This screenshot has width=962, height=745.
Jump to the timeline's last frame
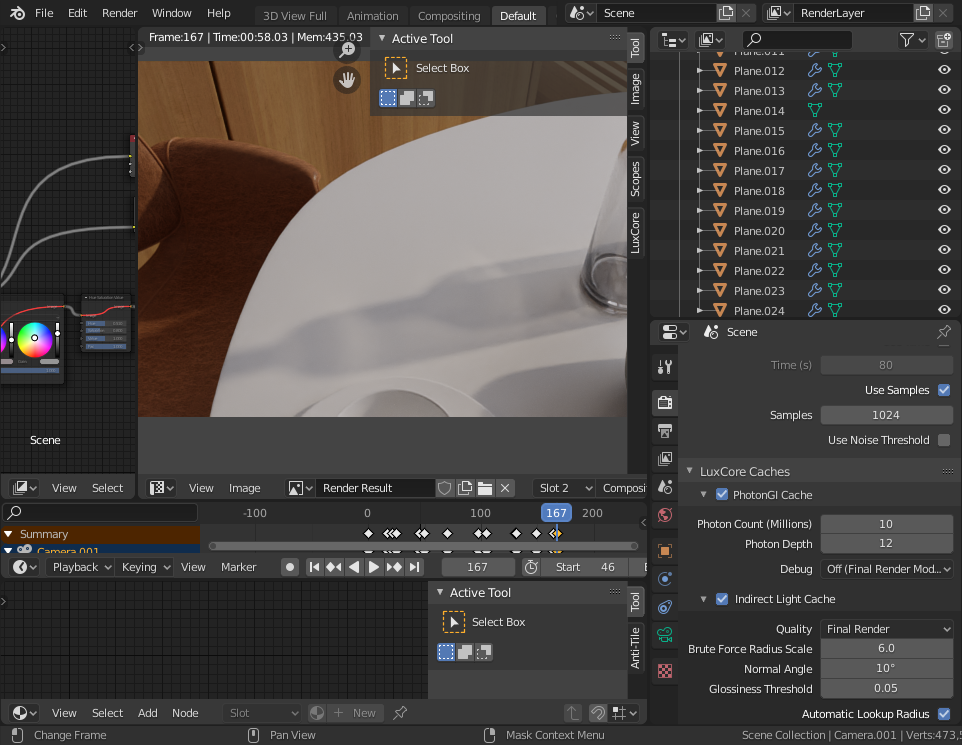pyautogui.click(x=414, y=567)
